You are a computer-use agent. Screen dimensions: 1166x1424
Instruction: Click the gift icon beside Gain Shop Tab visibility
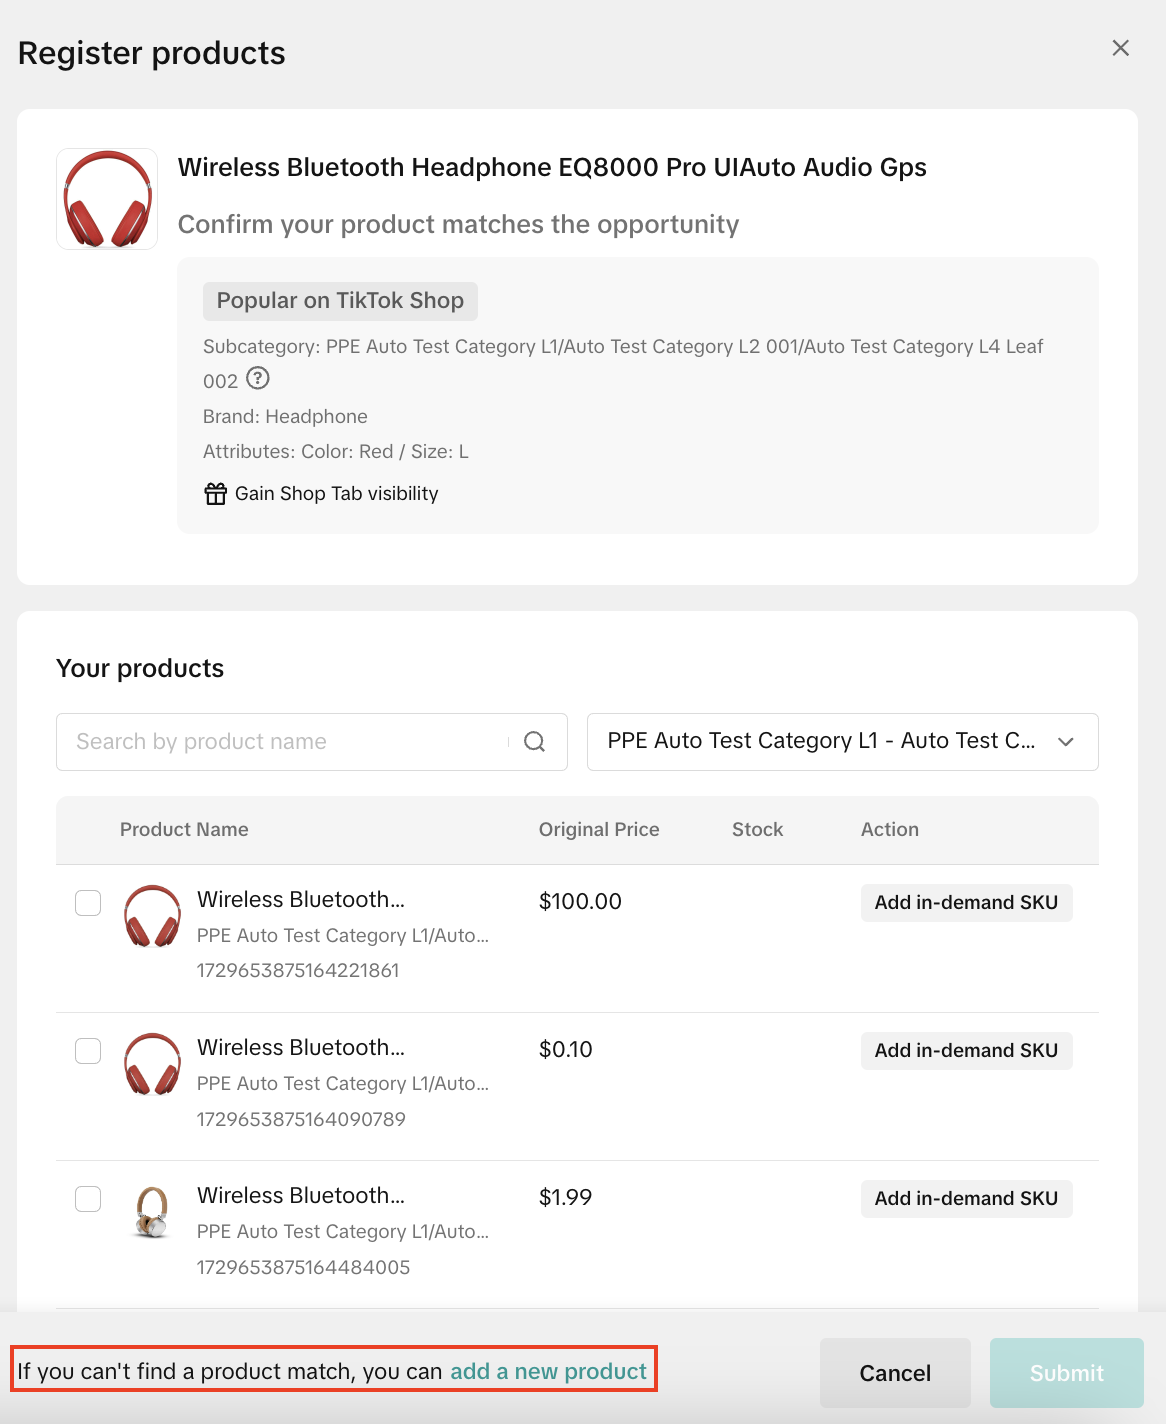(x=215, y=494)
